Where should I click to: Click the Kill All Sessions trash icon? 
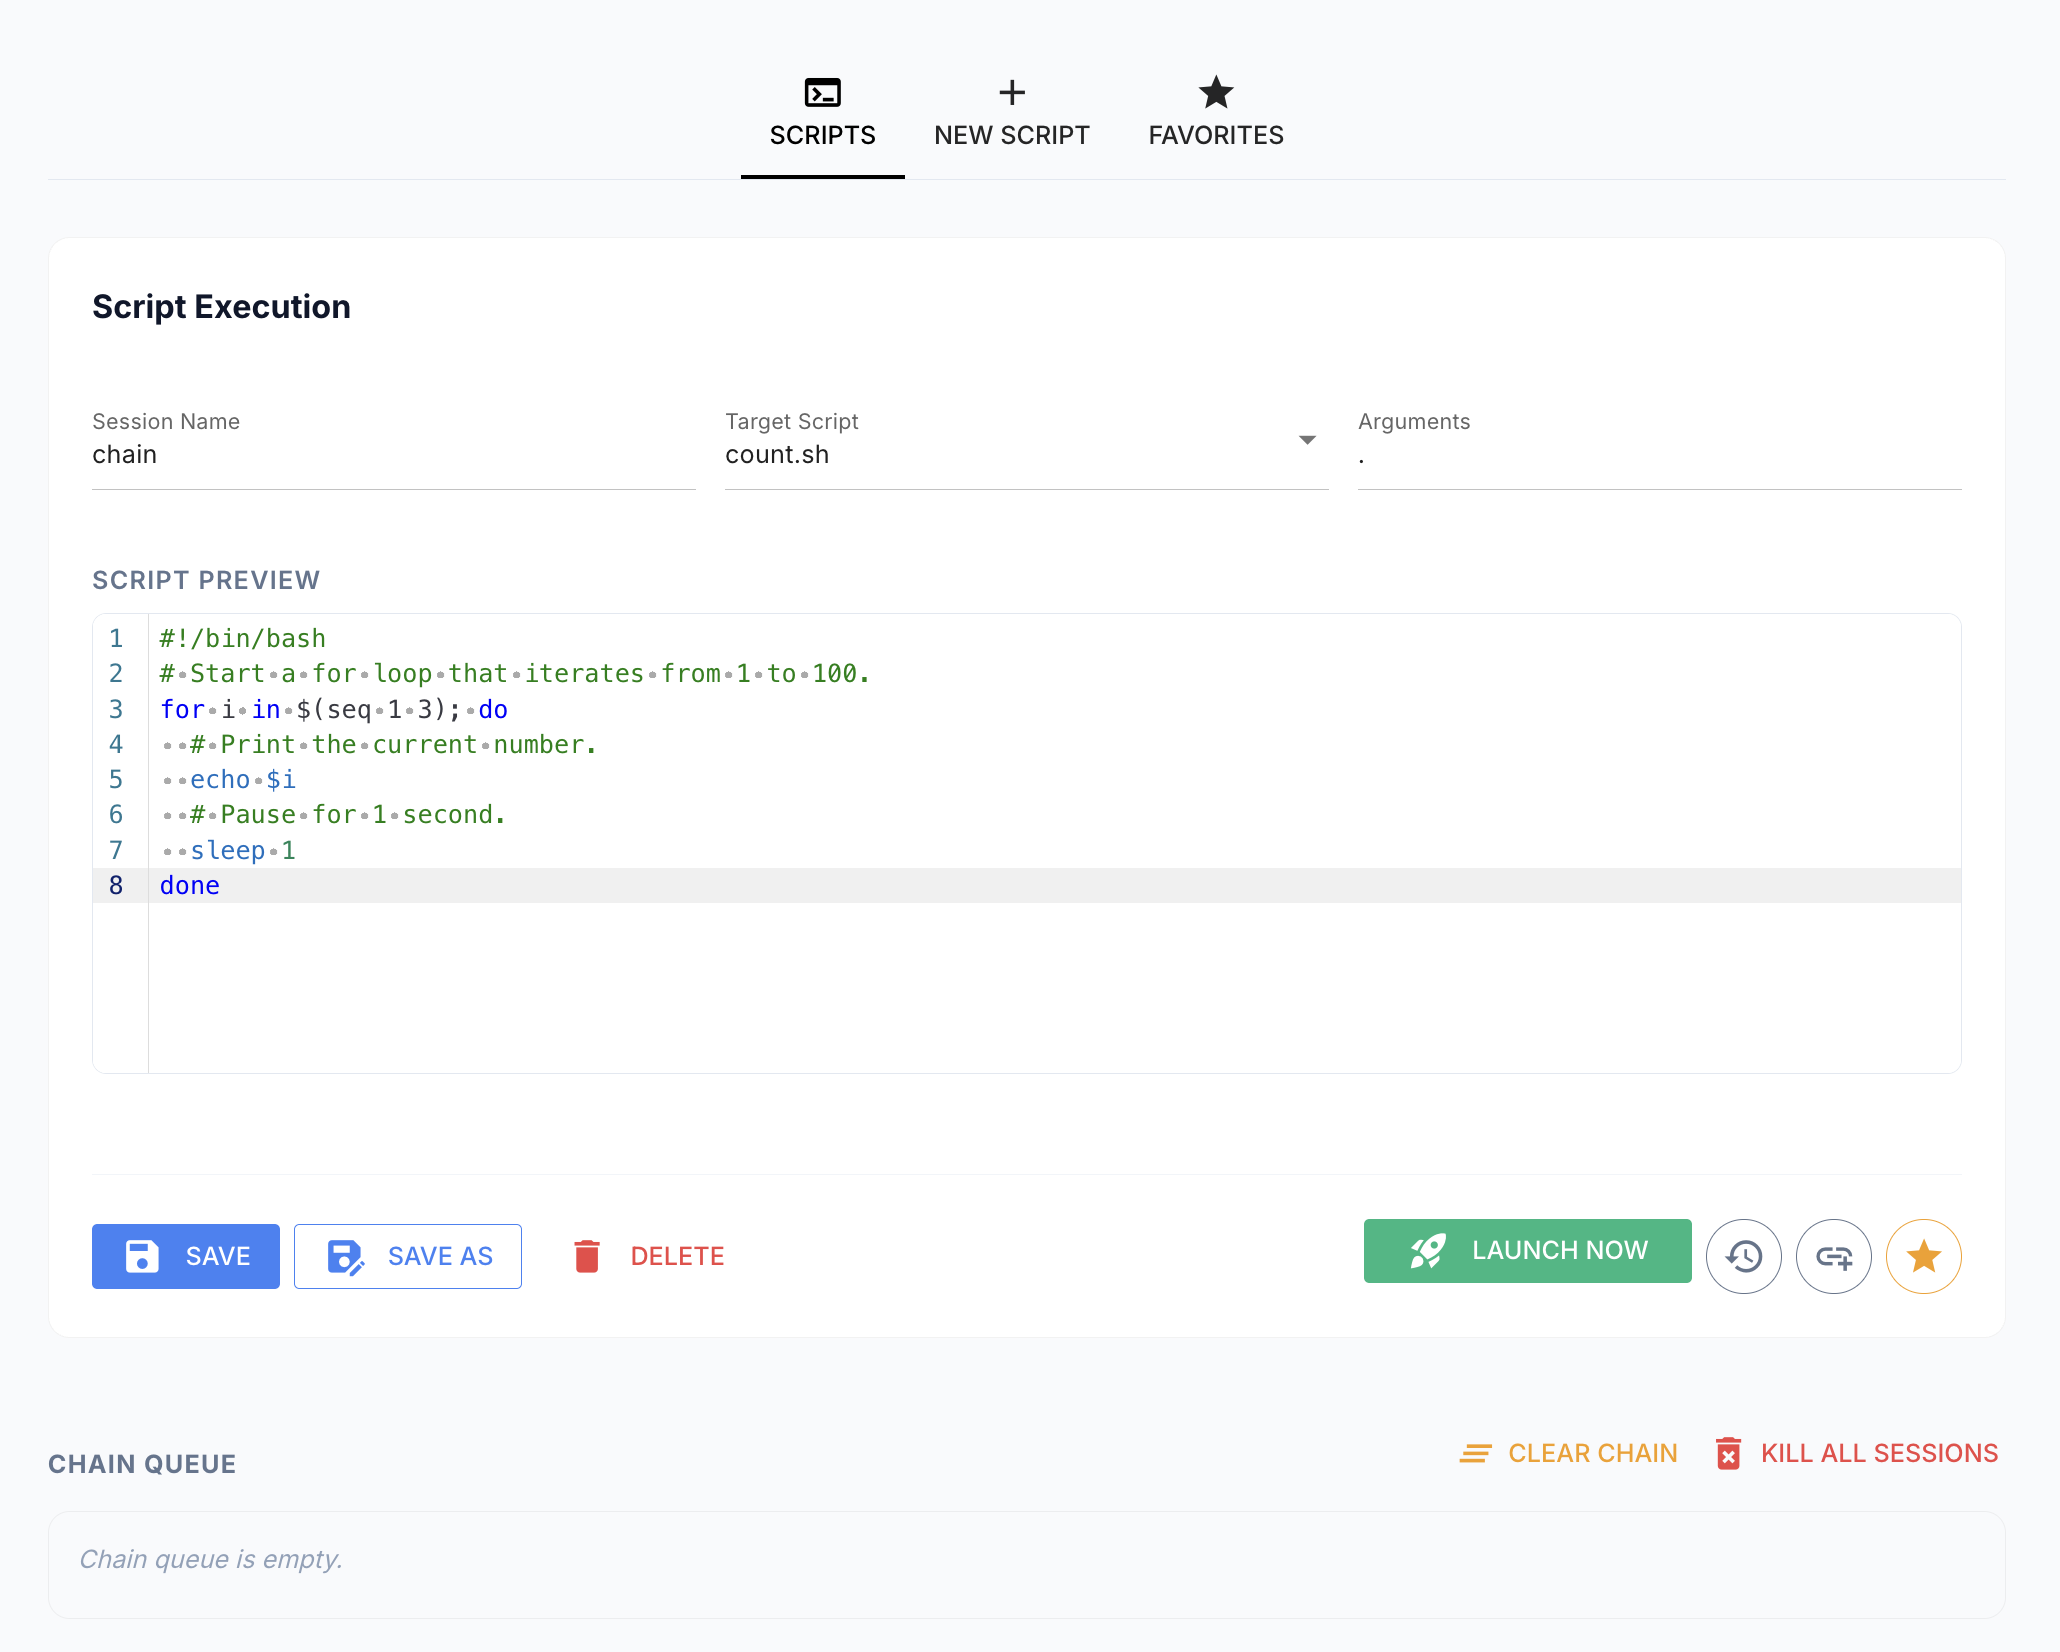[1728, 1454]
